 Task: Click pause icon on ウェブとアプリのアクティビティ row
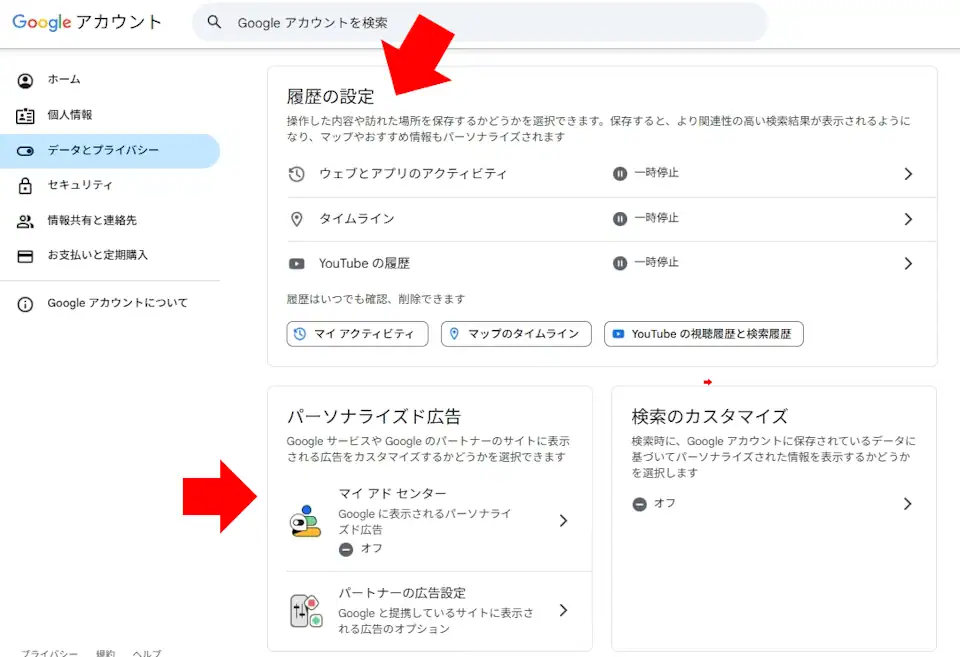[620, 174]
